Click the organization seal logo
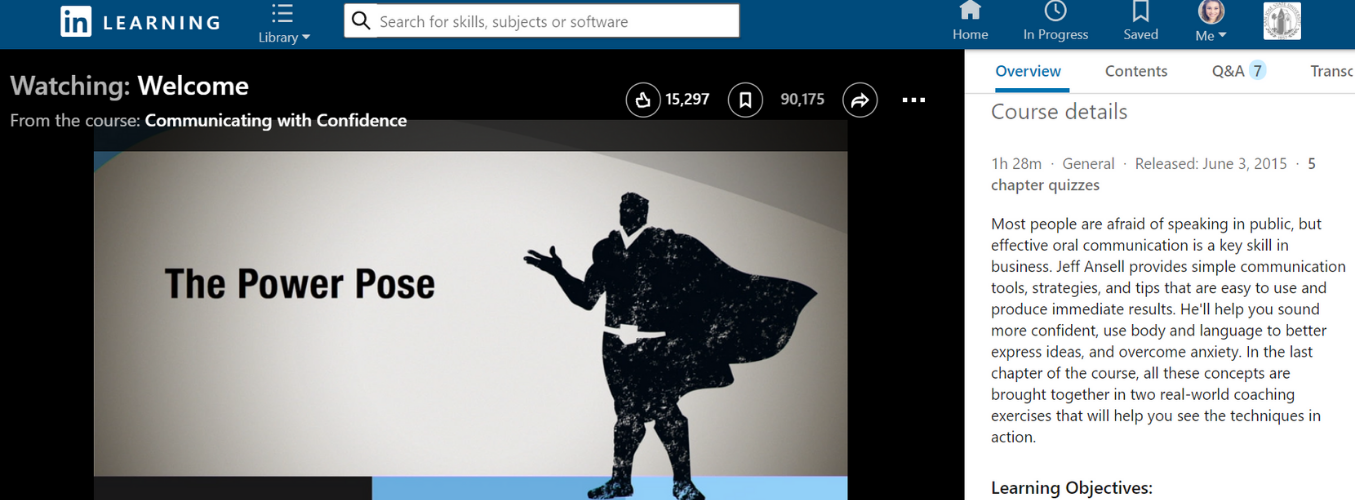The image size is (1355, 500). [1282, 21]
